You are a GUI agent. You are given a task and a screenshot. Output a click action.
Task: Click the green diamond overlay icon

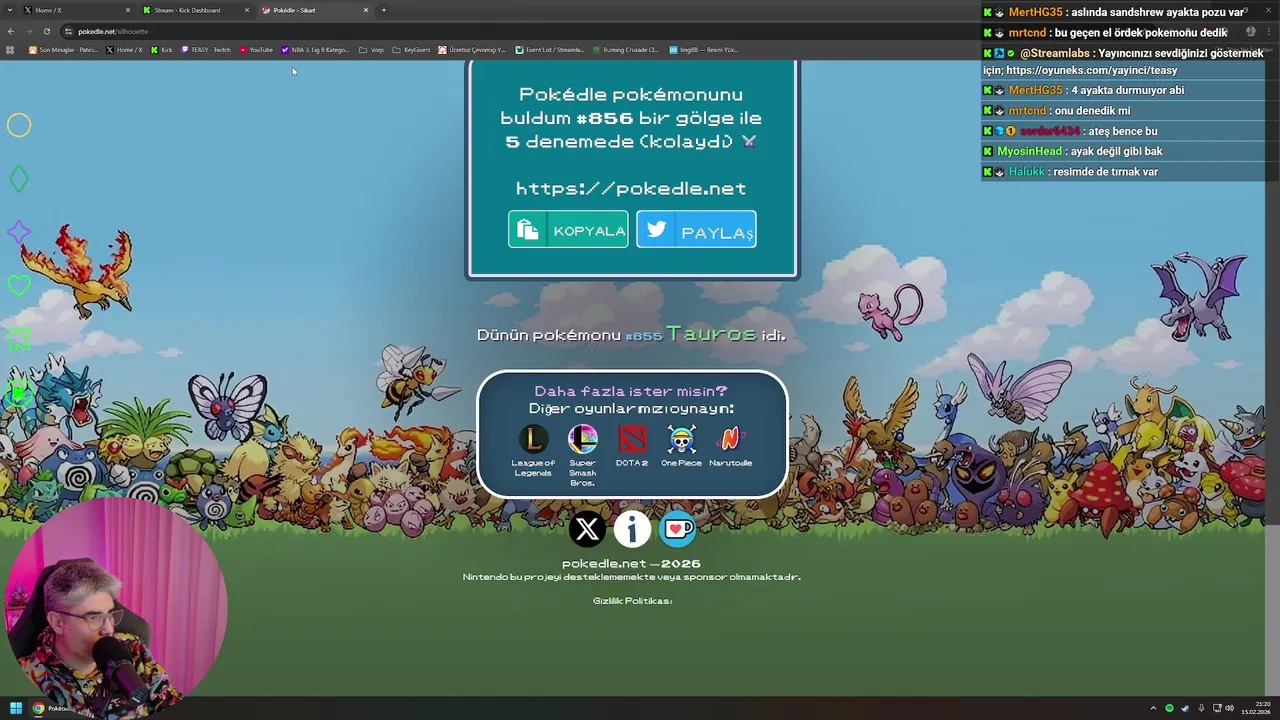[x=19, y=179]
